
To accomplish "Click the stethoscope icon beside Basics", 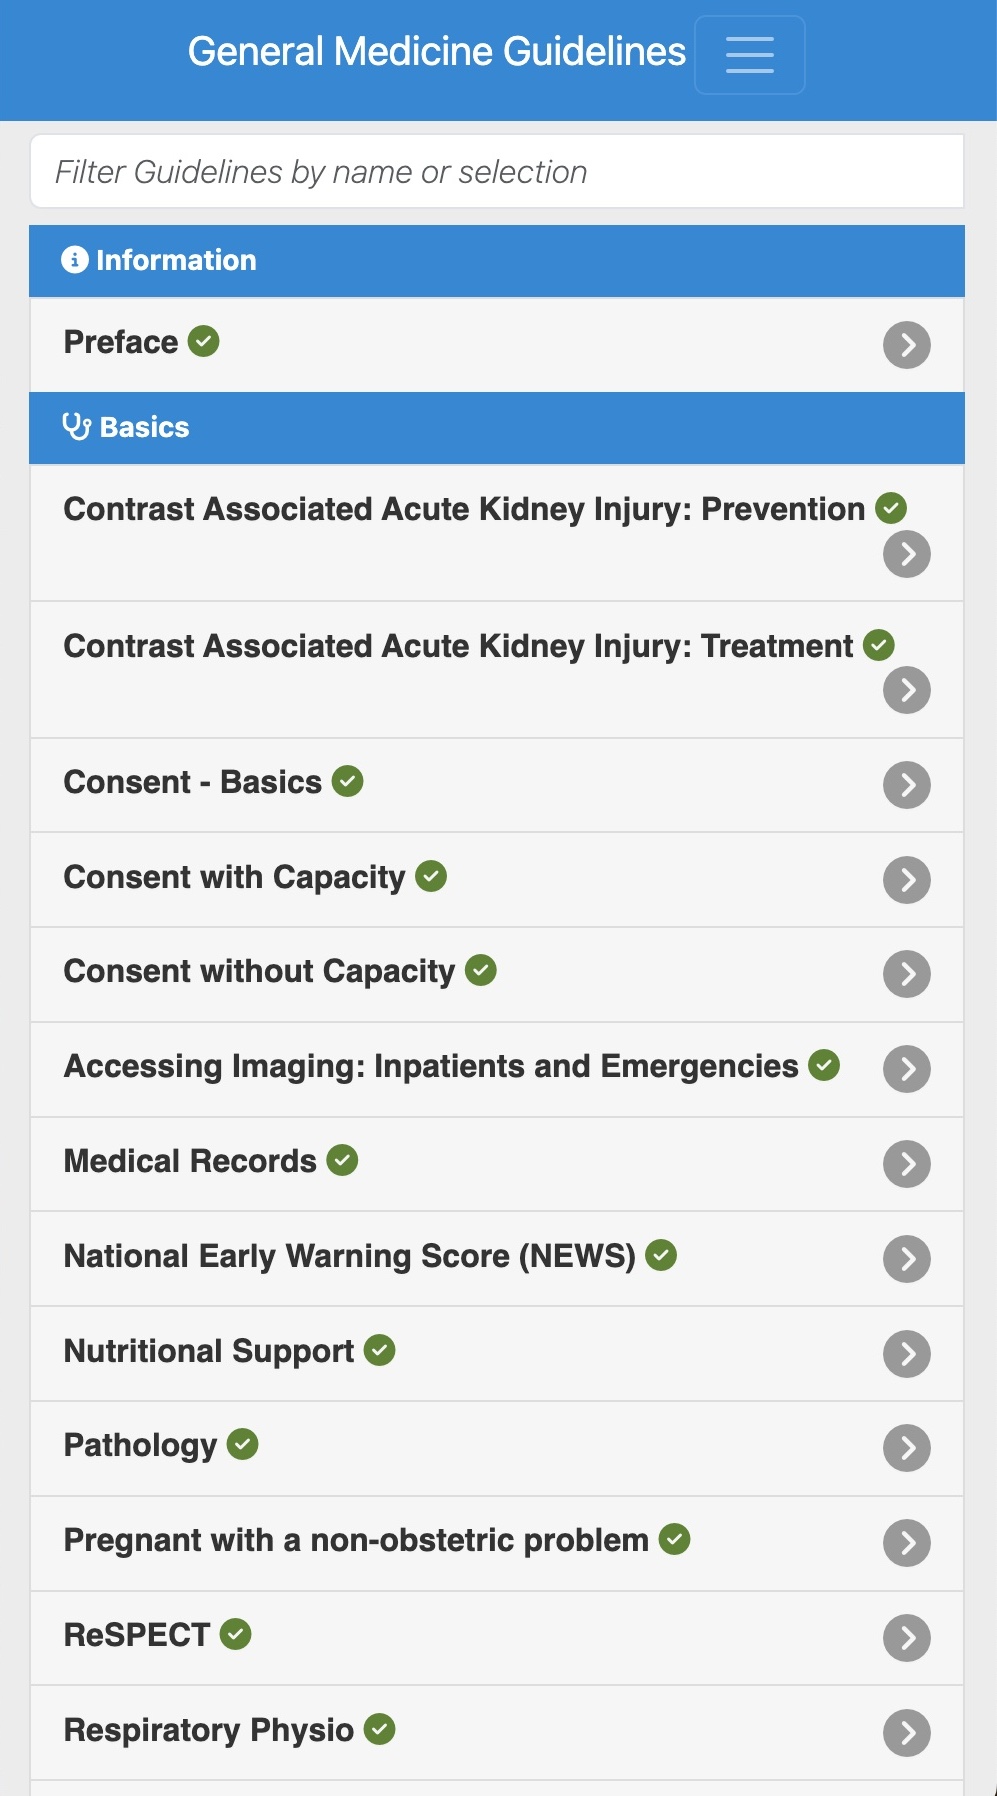I will click(x=77, y=427).
